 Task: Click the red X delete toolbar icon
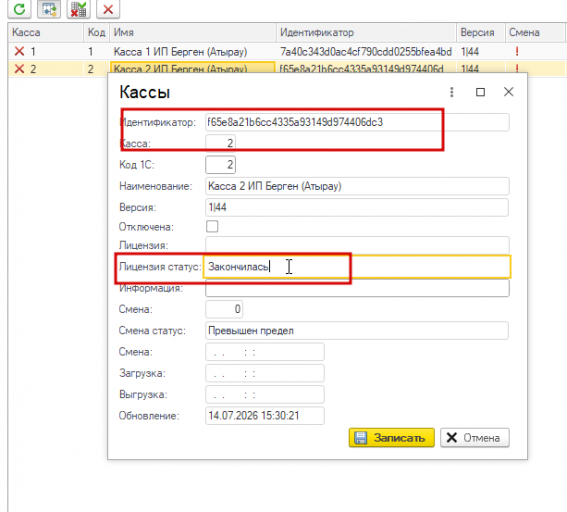pyautogui.click(x=108, y=9)
